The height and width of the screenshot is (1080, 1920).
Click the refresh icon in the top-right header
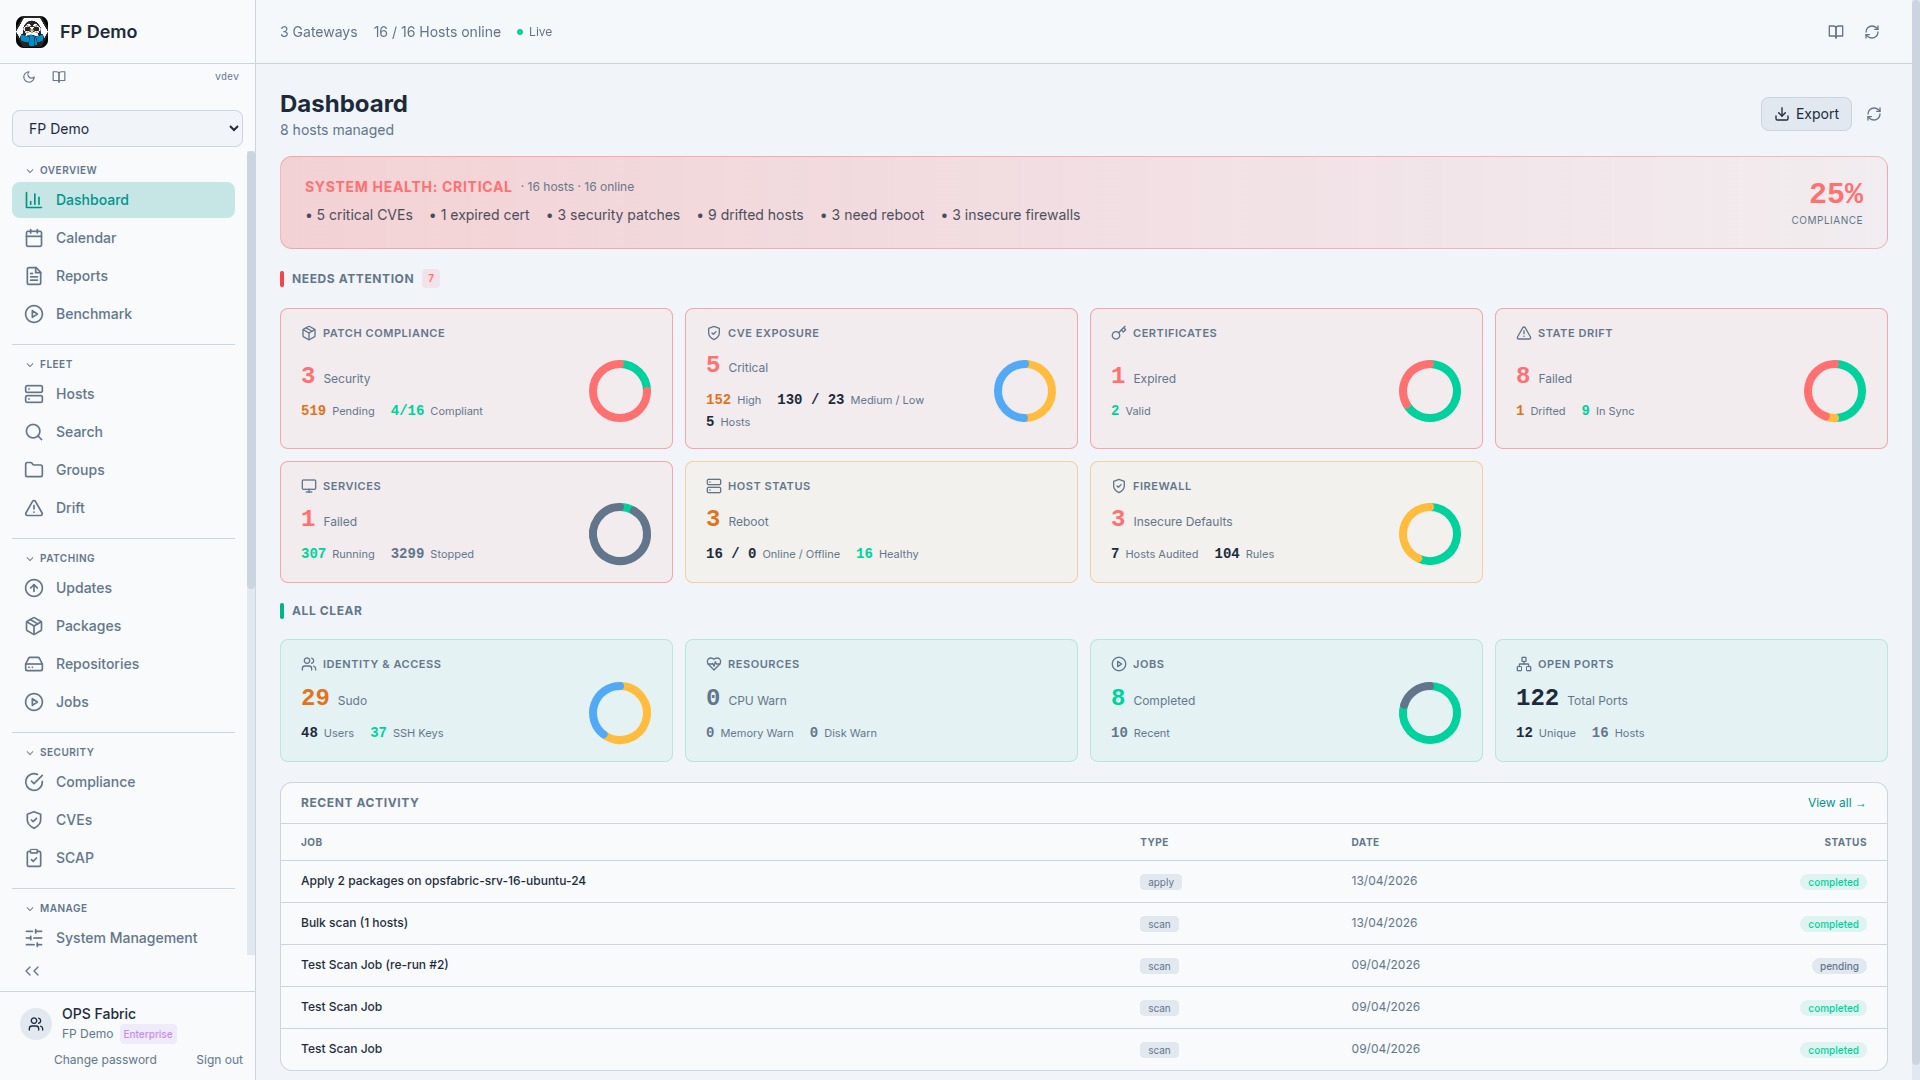(x=1873, y=32)
